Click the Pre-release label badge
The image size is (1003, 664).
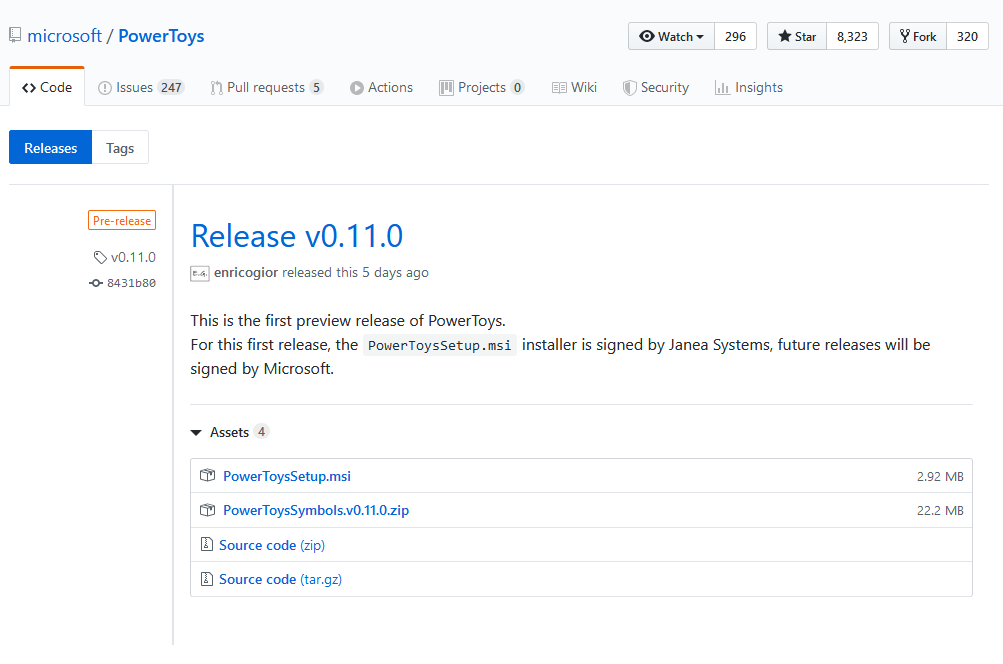122,220
